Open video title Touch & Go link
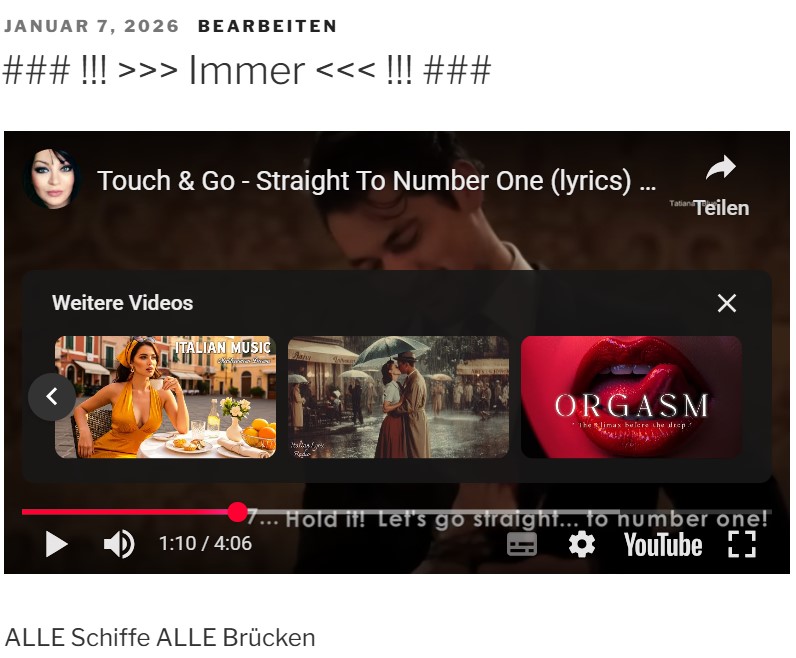 point(376,180)
